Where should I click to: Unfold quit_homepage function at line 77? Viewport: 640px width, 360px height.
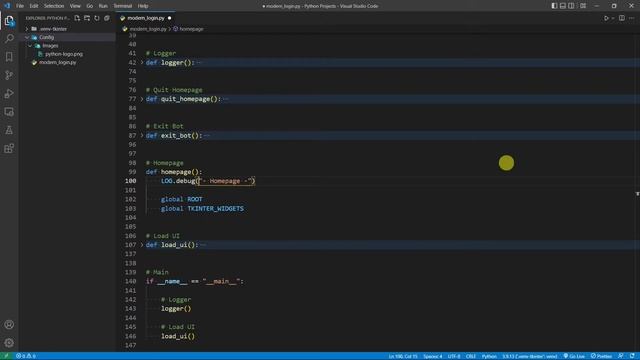[142, 99]
